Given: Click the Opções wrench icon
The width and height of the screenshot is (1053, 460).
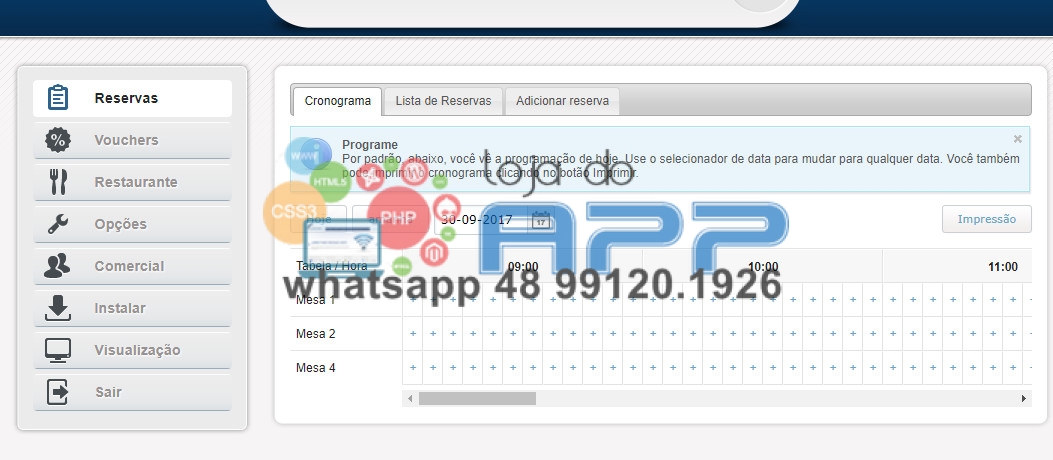Looking at the screenshot, I should tap(58, 224).
